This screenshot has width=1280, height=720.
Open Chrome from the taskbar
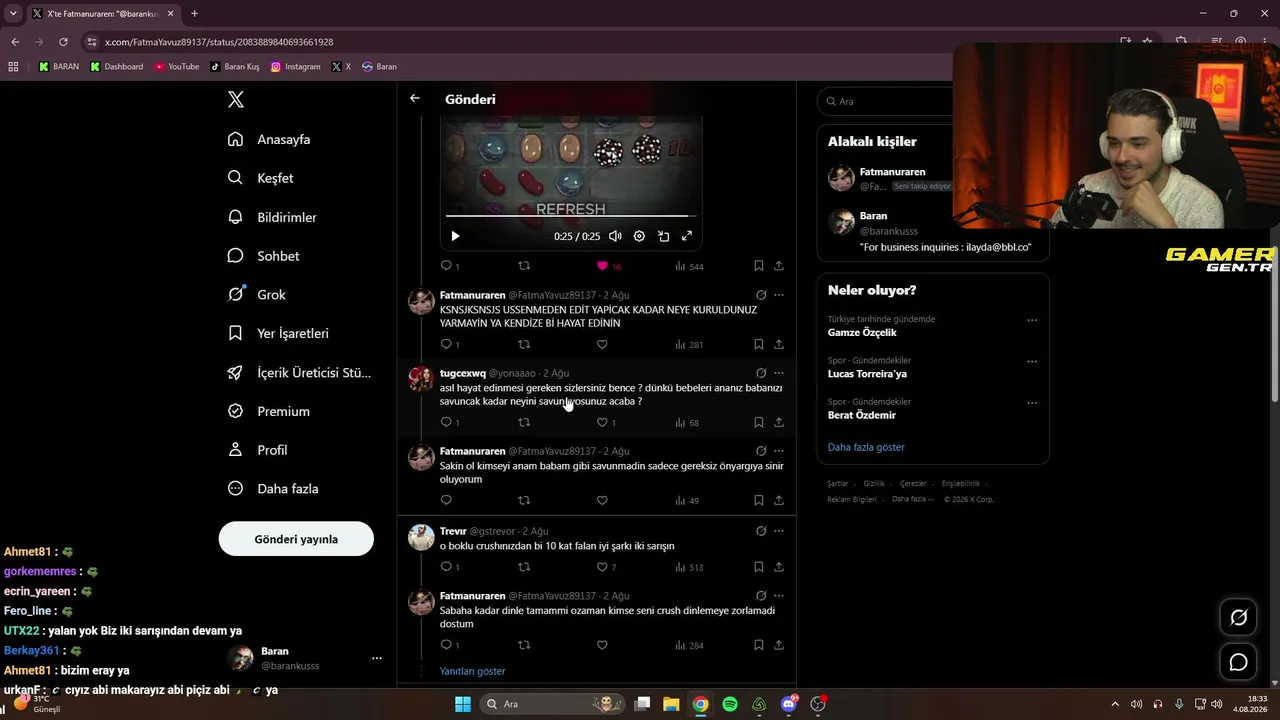[701, 704]
